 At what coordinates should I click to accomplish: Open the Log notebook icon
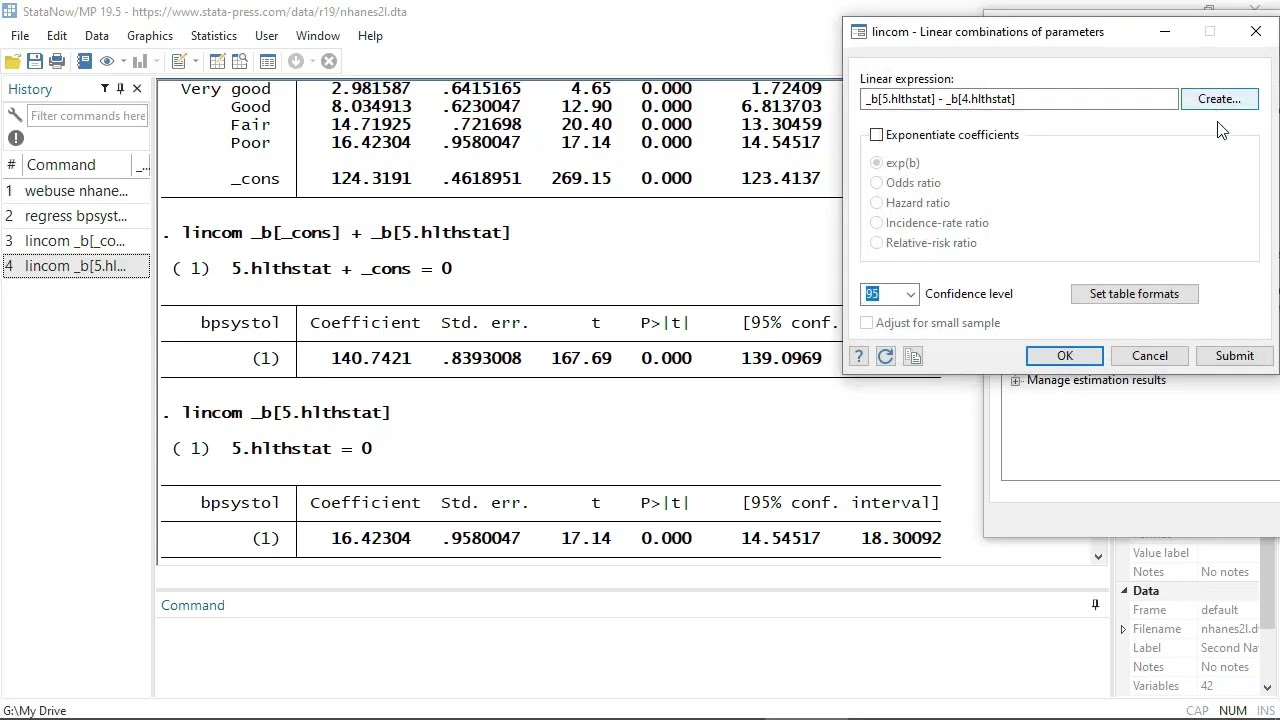84,61
